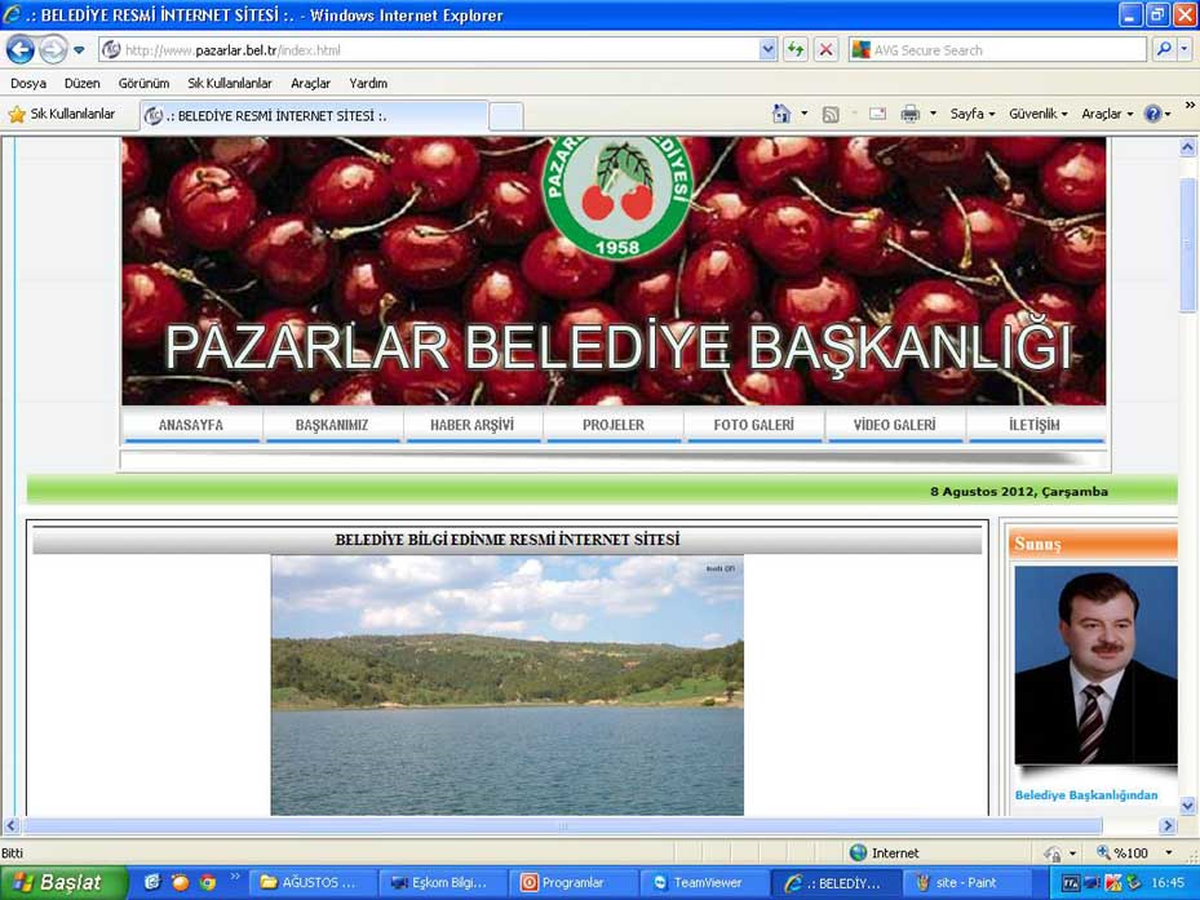Click the 16:45 taskbar clock
Image resolution: width=1200 pixels, height=900 pixels.
pos(1168,883)
